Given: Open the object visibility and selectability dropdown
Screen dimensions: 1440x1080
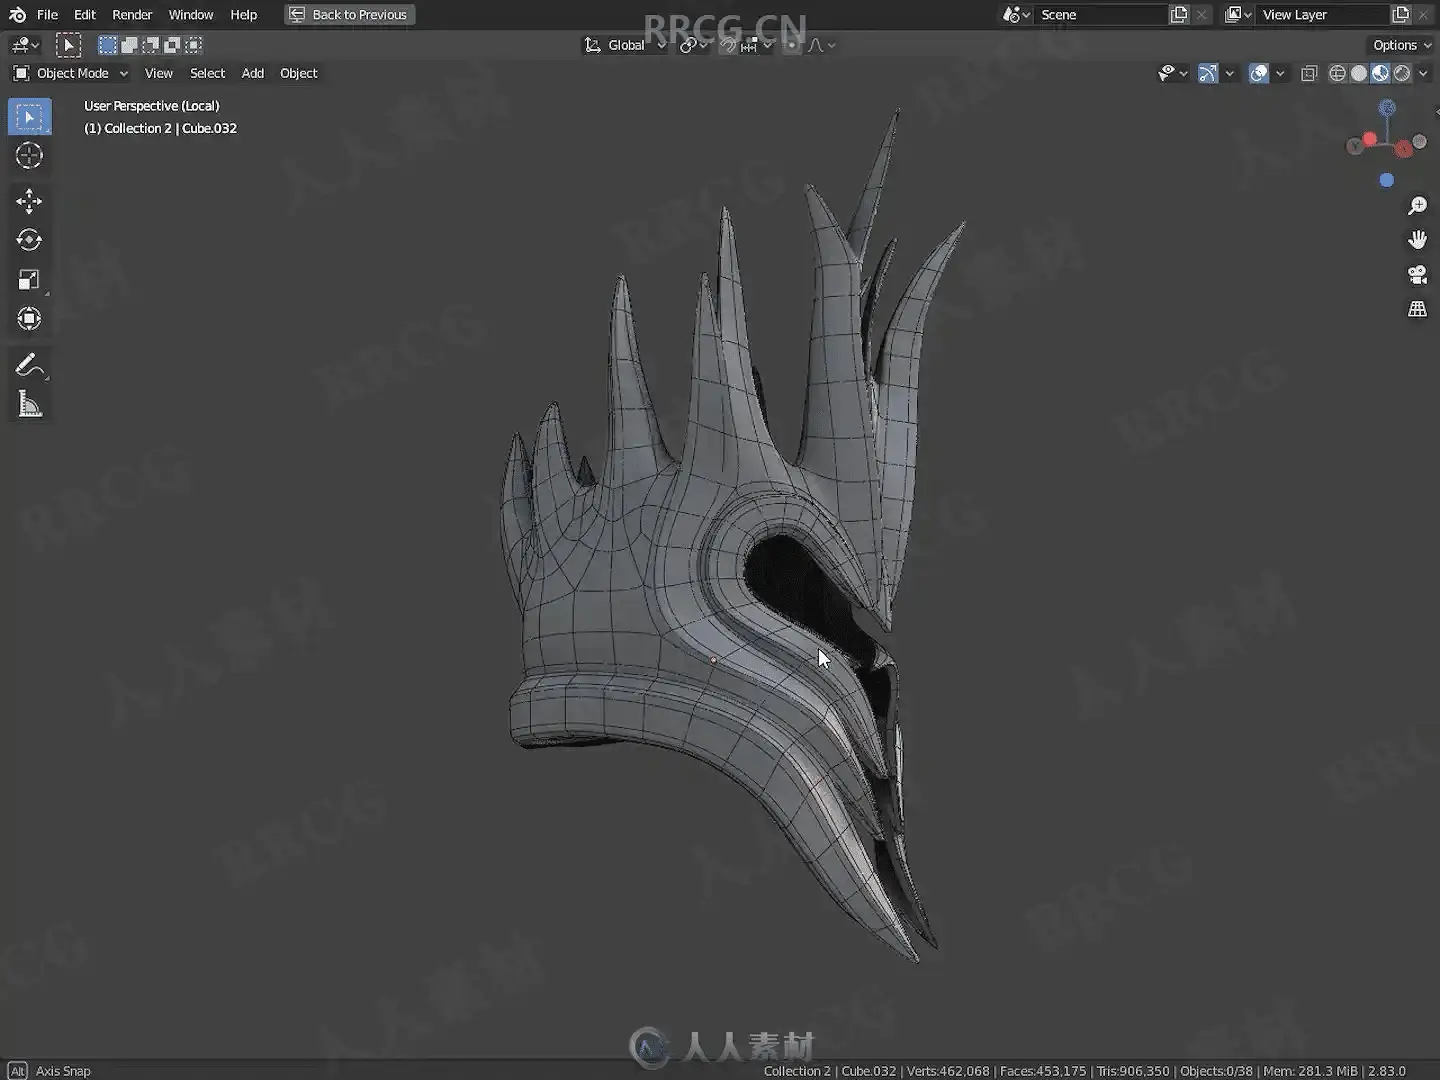Looking at the screenshot, I should [1172, 73].
